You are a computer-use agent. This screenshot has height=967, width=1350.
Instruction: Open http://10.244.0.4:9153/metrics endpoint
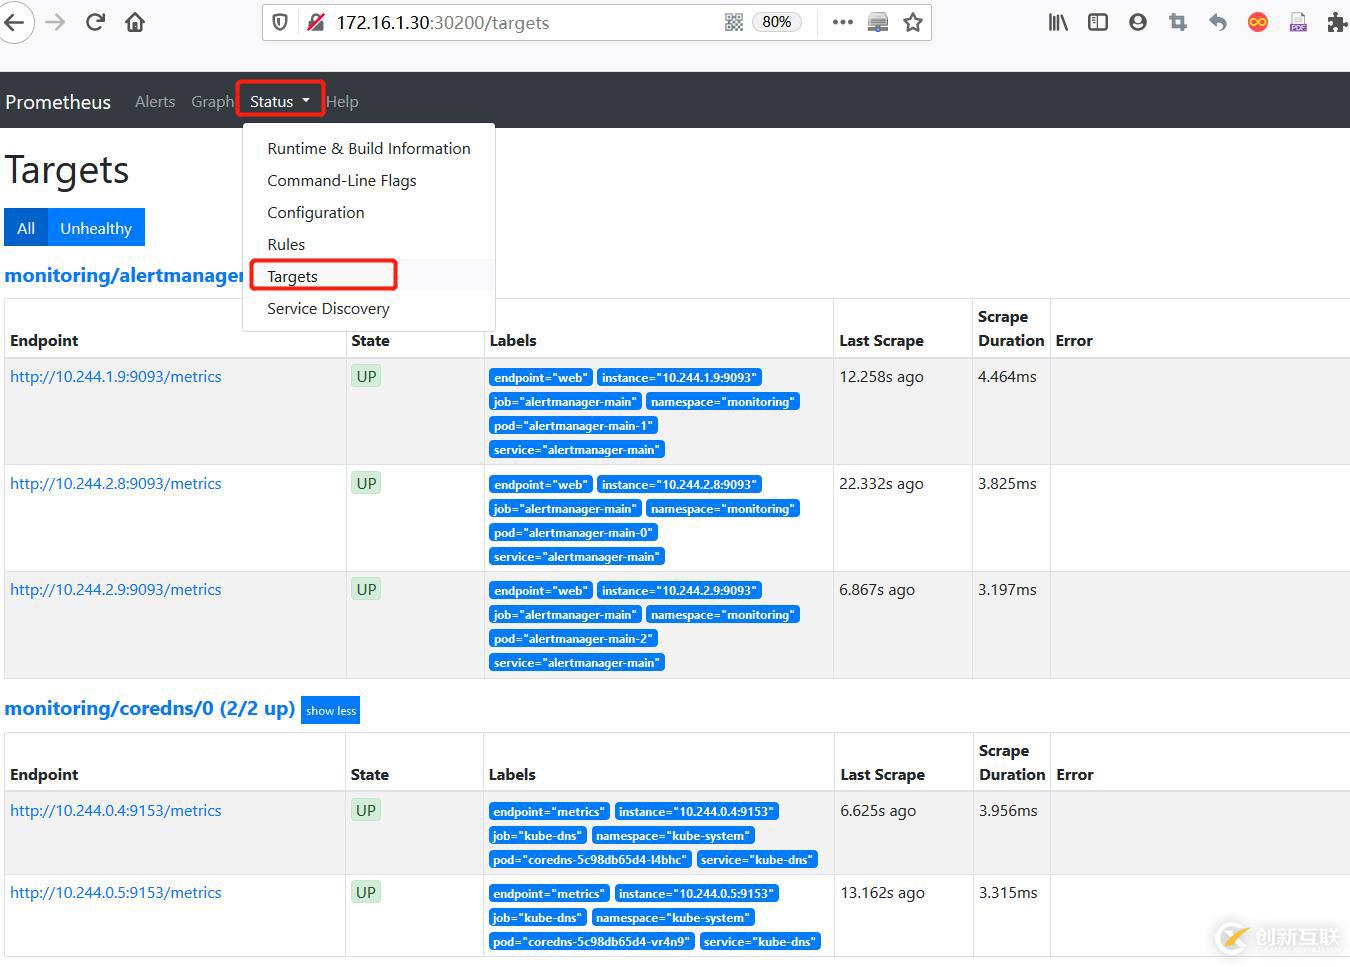(116, 811)
